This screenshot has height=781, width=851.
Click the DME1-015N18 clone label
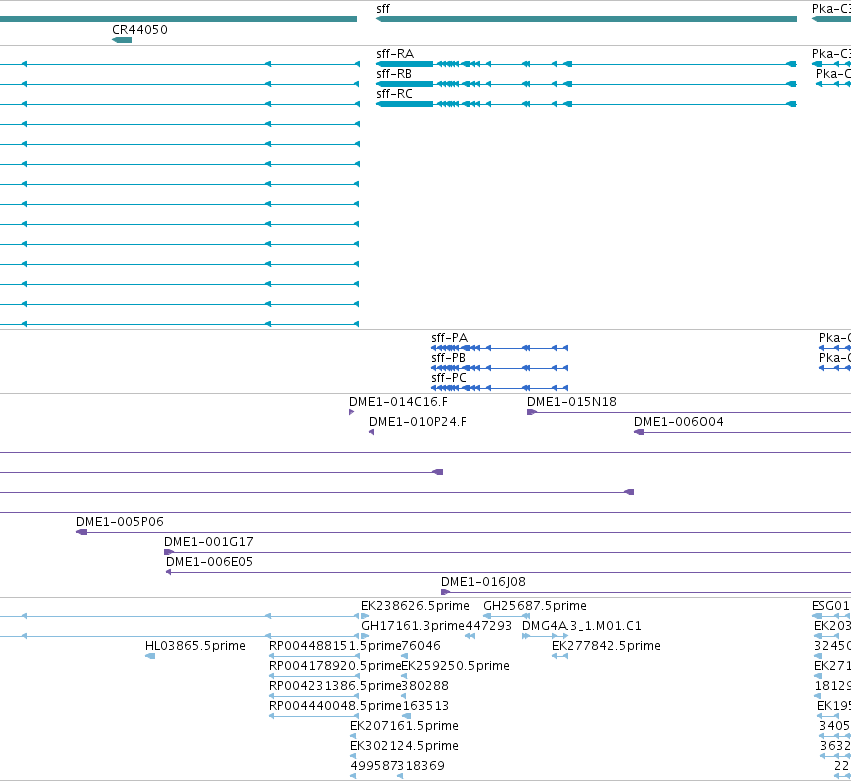coord(571,402)
